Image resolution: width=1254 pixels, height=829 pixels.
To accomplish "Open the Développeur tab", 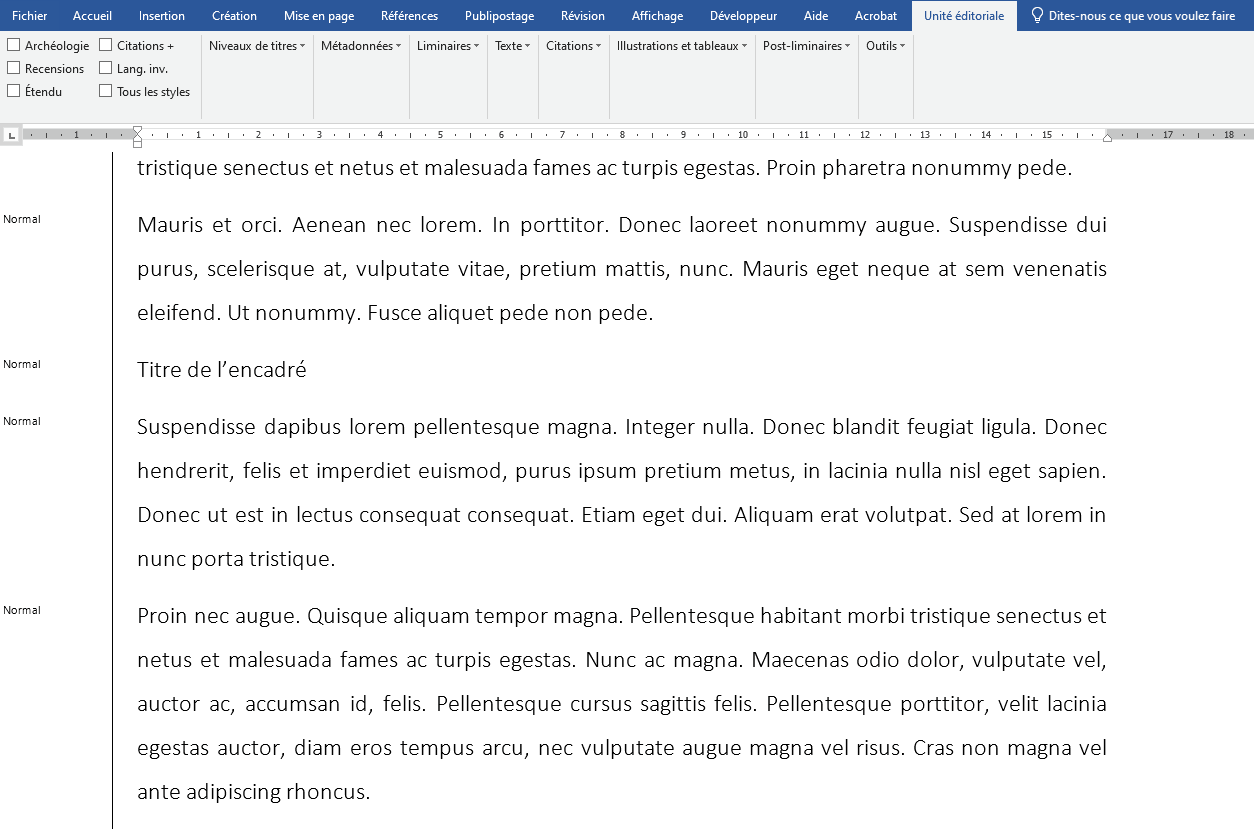I will pos(743,16).
